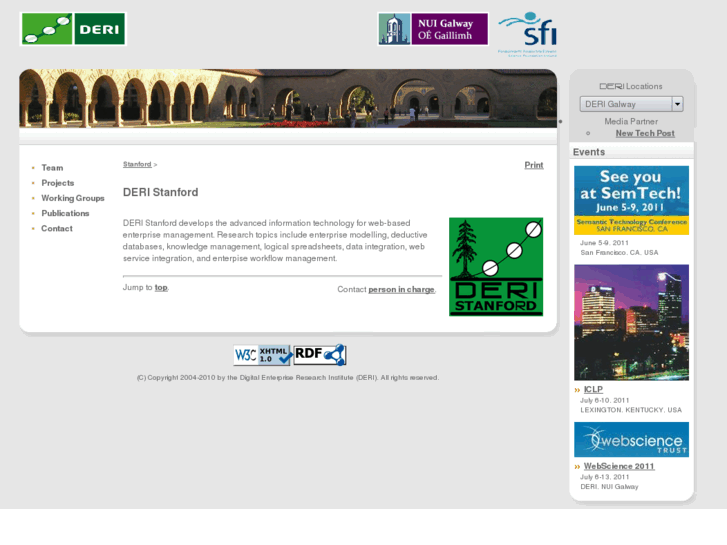Click the SFI logo
The width and height of the screenshot is (727, 545).
[x=528, y=34]
